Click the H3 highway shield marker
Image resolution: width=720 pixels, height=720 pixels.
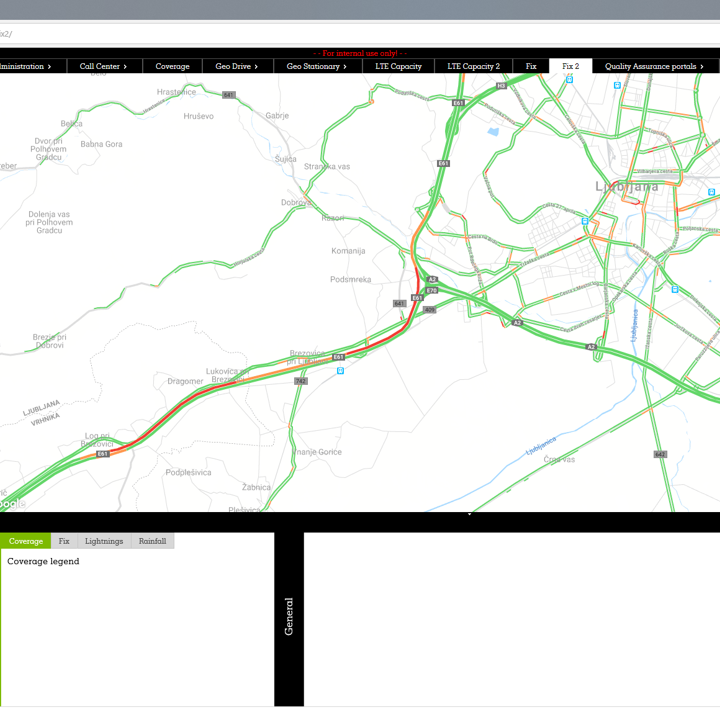point(502,86)
